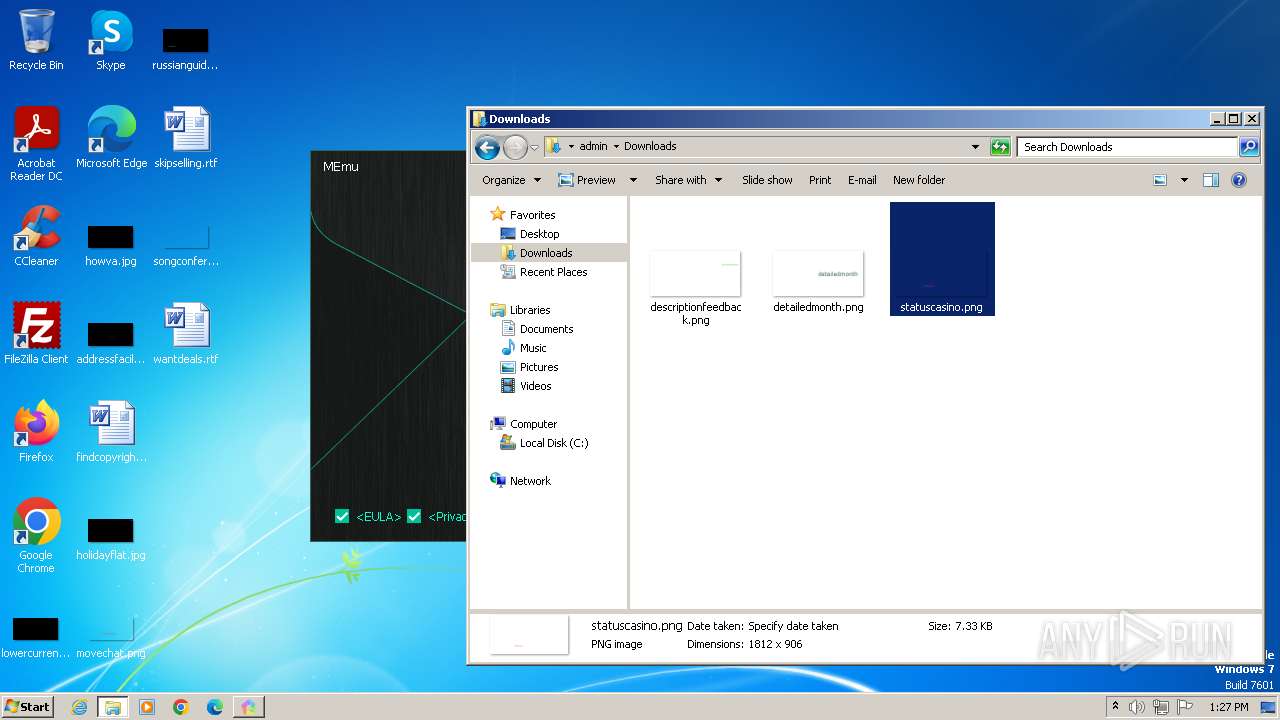Open Acrobat Reader DC shortcut

pos(36,144)
